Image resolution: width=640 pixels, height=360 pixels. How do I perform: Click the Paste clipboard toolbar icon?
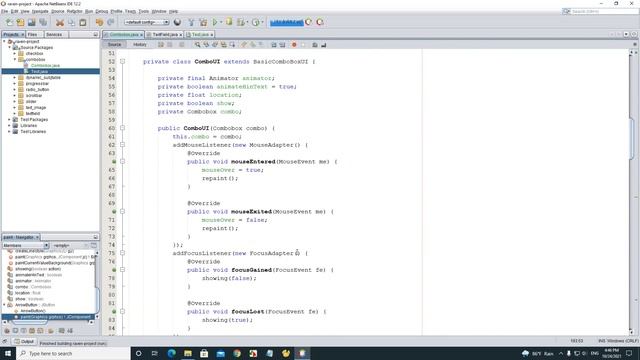pyautogui.click(x=83, y=22)
